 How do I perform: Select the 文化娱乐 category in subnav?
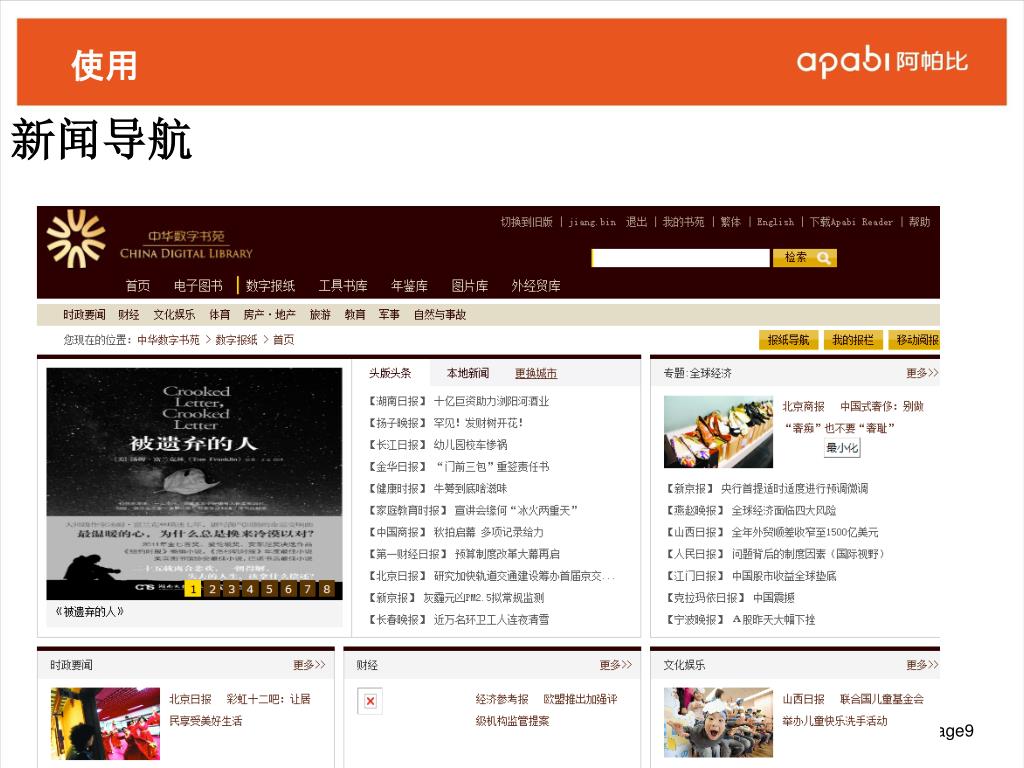coord(174,315)
